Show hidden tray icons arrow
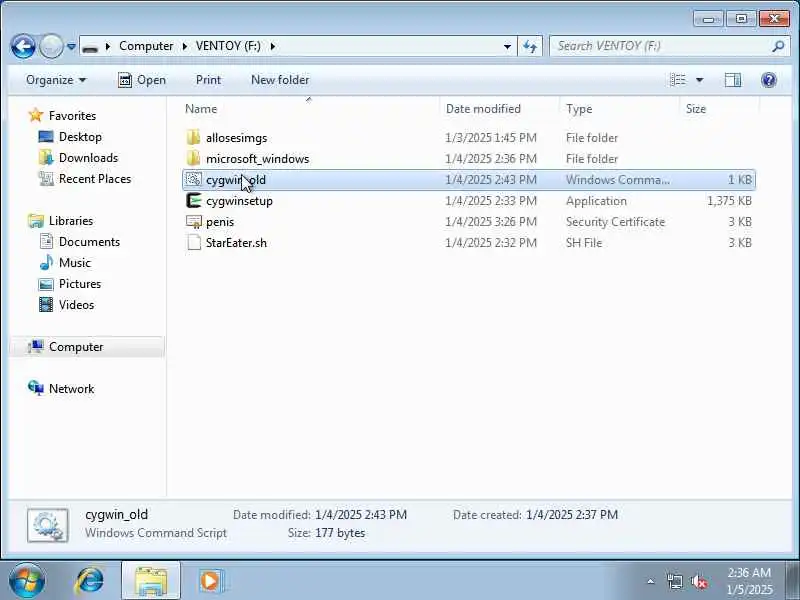Image resolution: width=800 pixels, height=600 pixels. click(651, 581)
